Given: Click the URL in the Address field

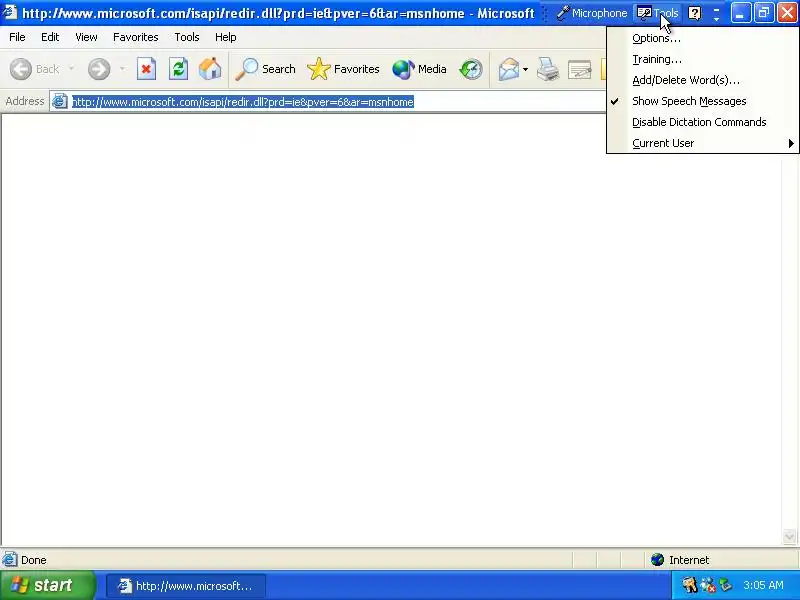Looking at the screenshot, I should [243, 102].
